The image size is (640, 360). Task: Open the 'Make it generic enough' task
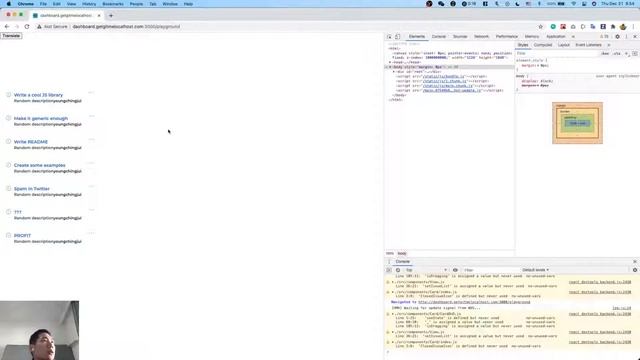click(41, 118)
